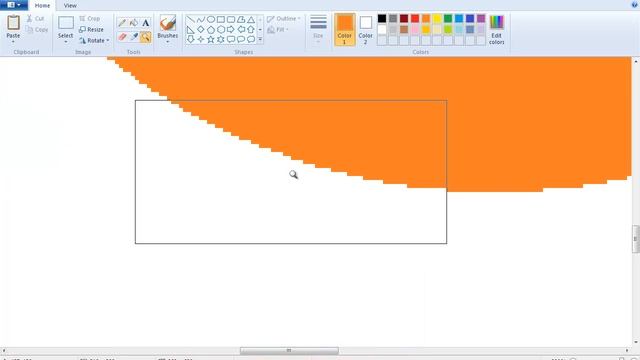The image size is (640, 360).
Task: Choose the Polygon shape
Action: point(241,19)
